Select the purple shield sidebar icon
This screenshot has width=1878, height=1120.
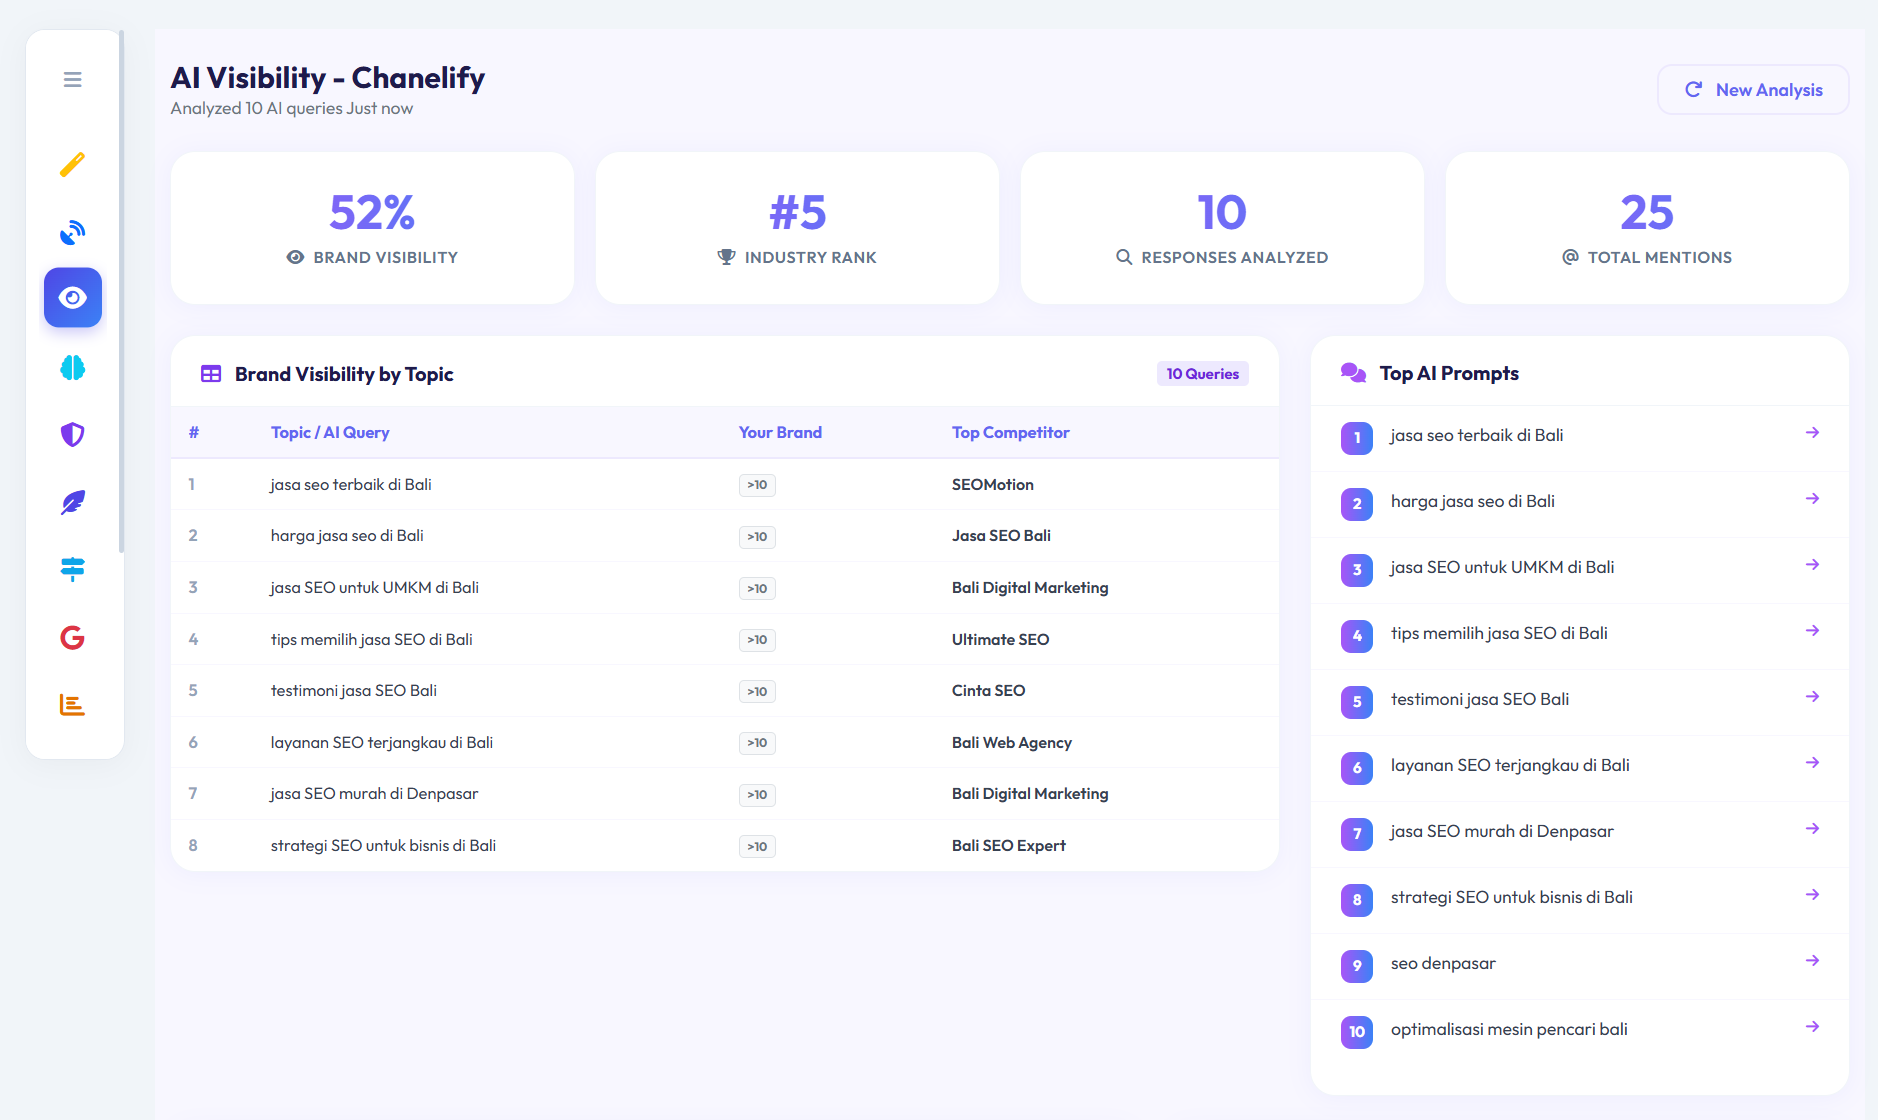[x=72, y=434]
